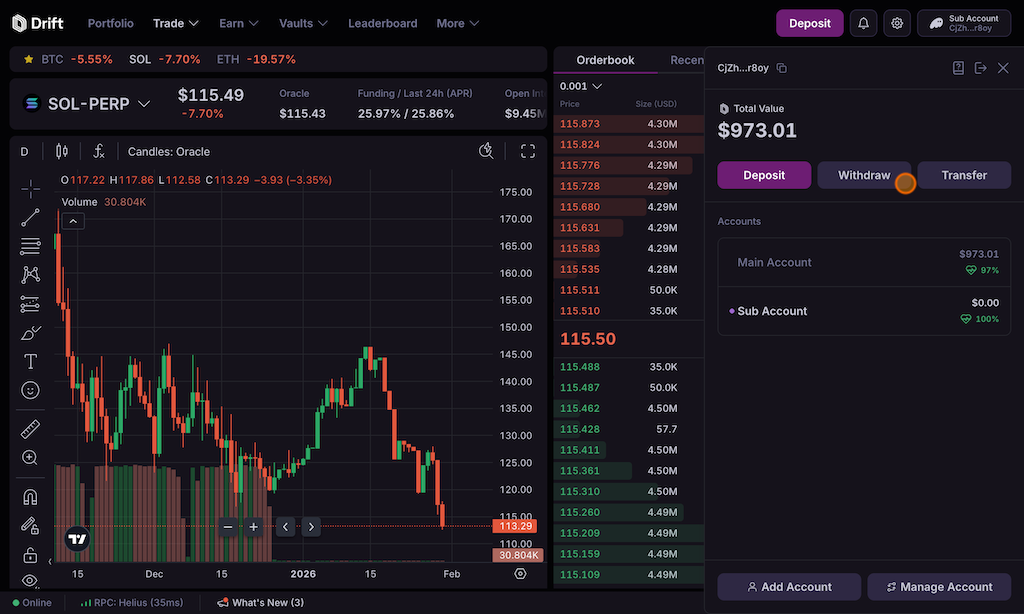Copy the wallet address CjZh...r8oy
The height and width of the screenshot is (614, 1024).
click(782, 68)
